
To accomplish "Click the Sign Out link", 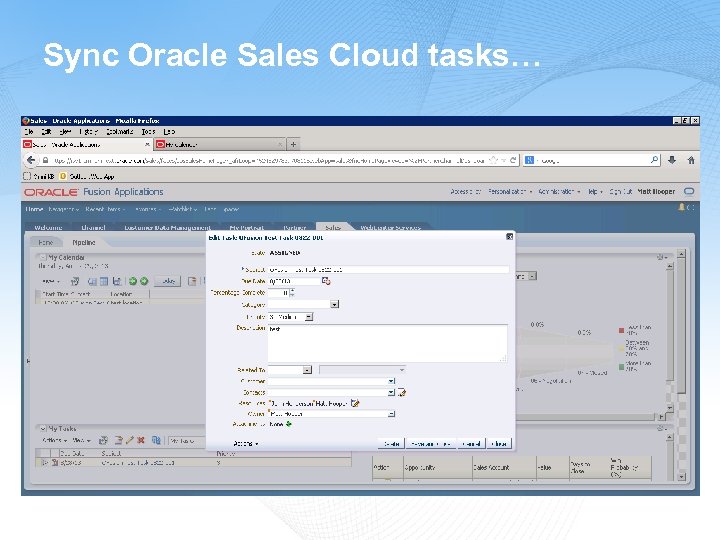I will (x=621, y=191).
